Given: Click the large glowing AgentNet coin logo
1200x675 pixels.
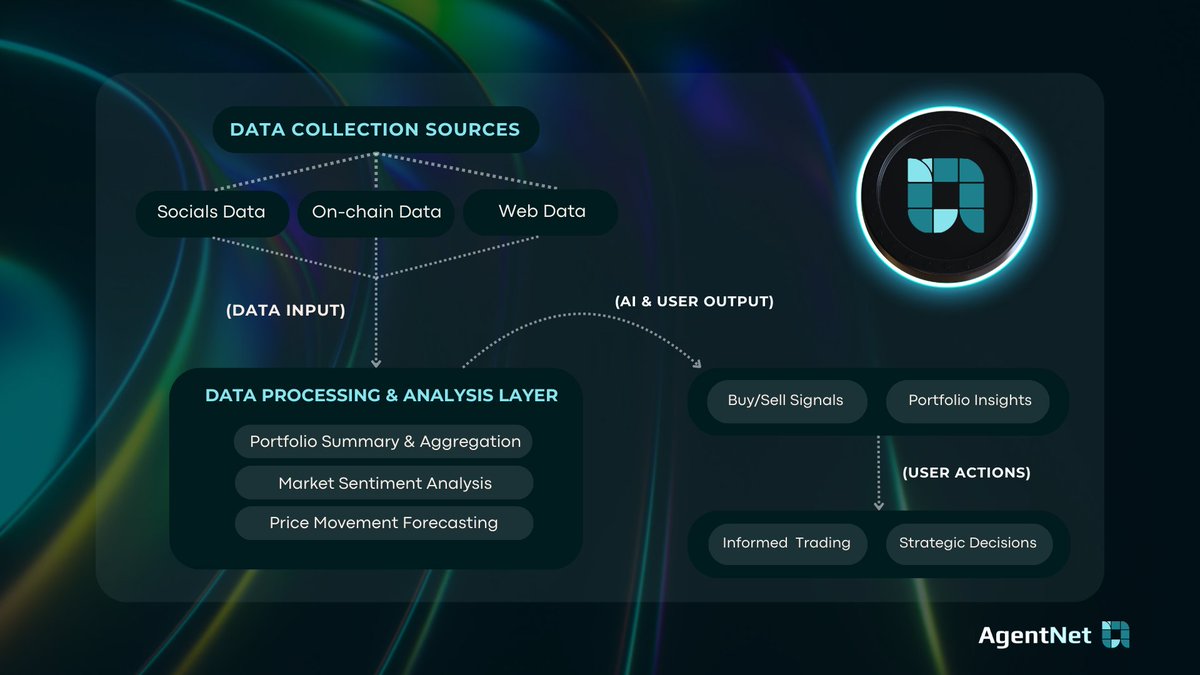Looking at the screenshot, I should tap(947, 196).
